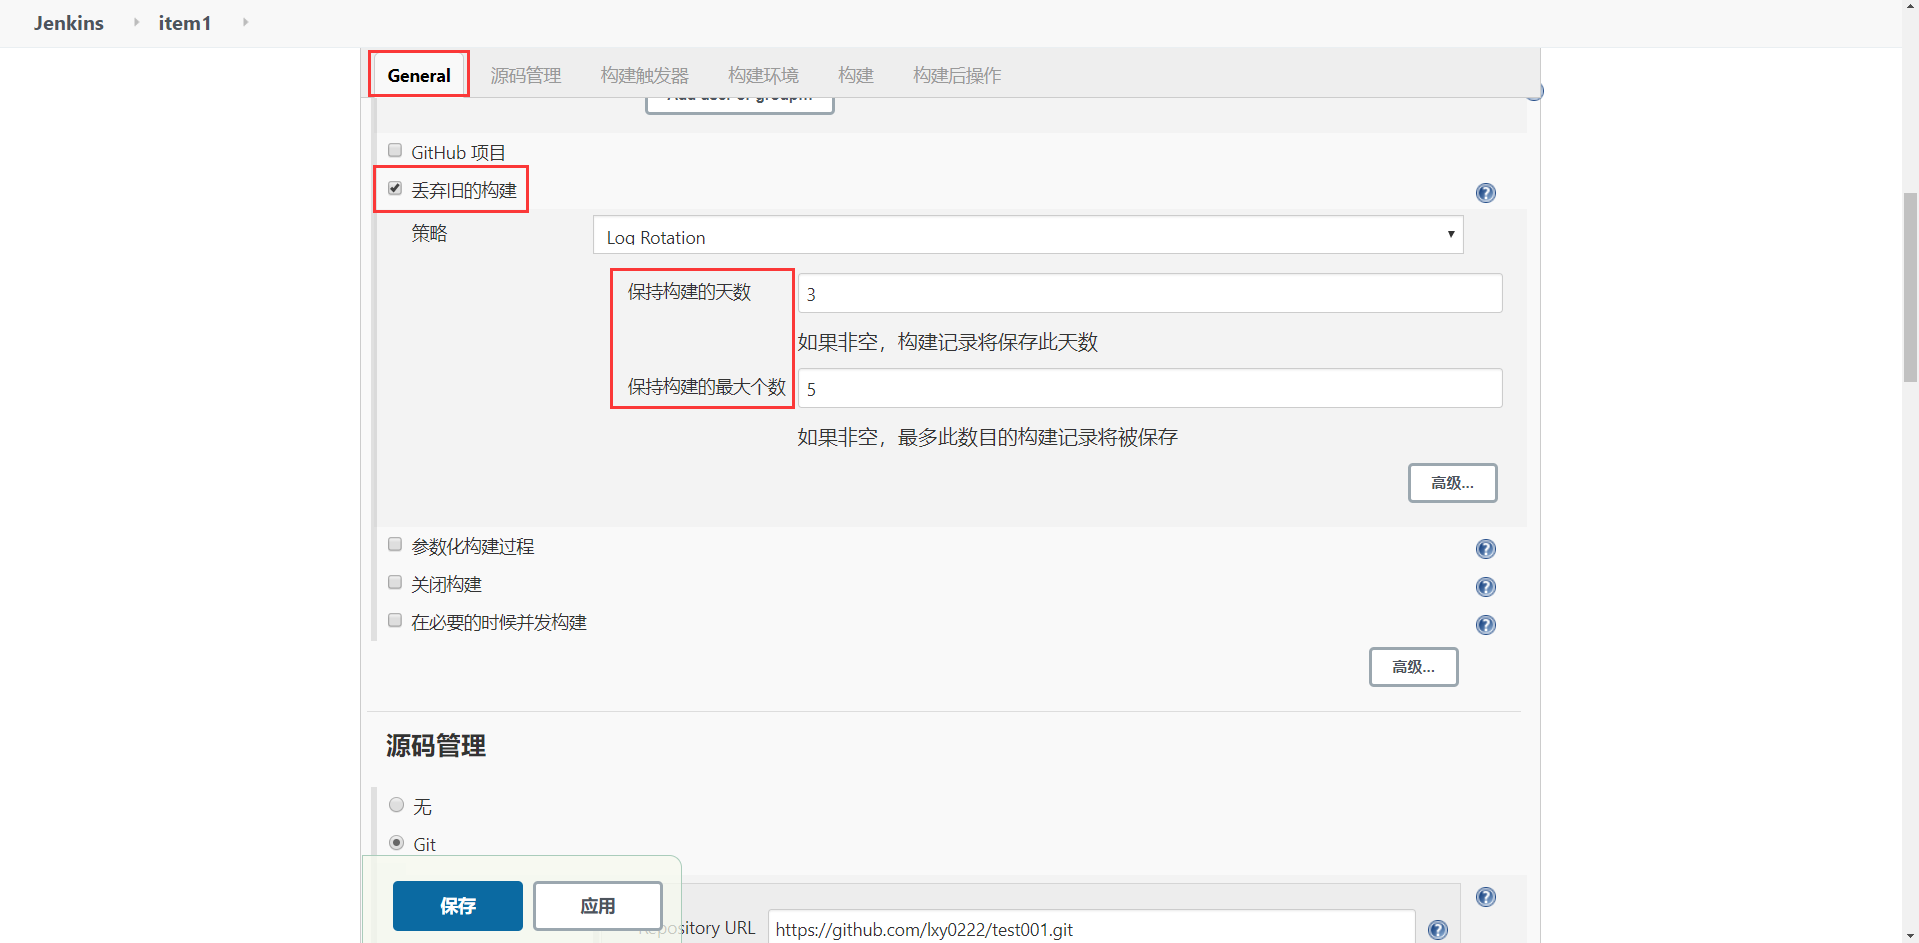The image size is (1919, 943).
Task: Open the Log Rotation strategy dropdown
Action: pos(1028,235)
